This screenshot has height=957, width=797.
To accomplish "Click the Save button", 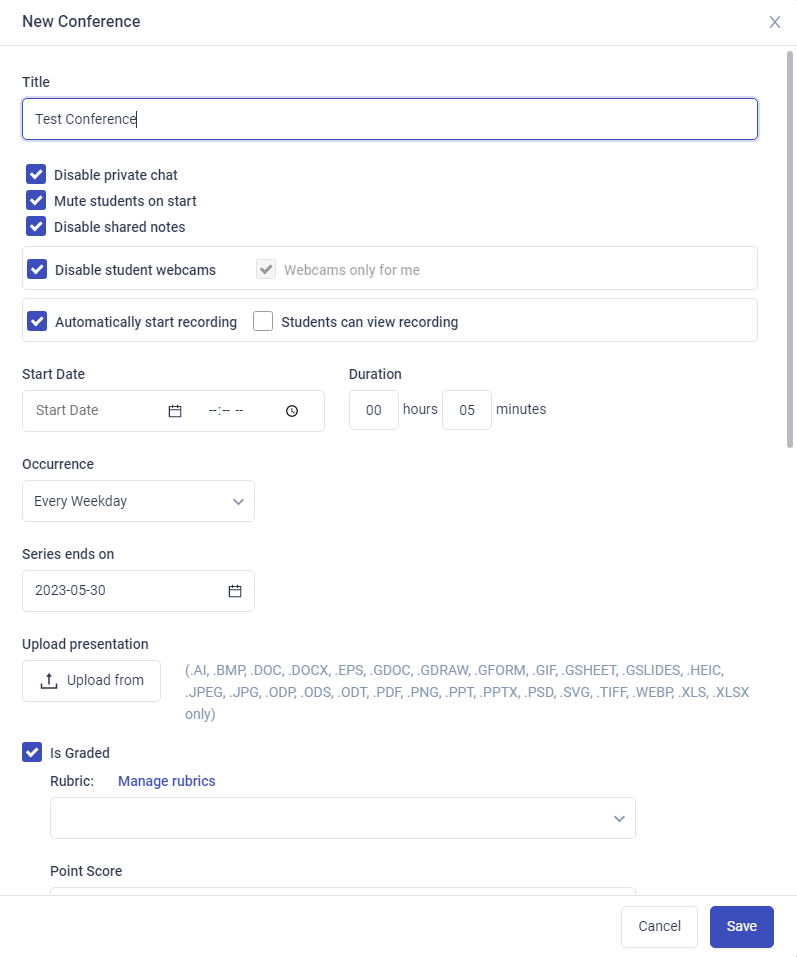I will coord(741,926).
